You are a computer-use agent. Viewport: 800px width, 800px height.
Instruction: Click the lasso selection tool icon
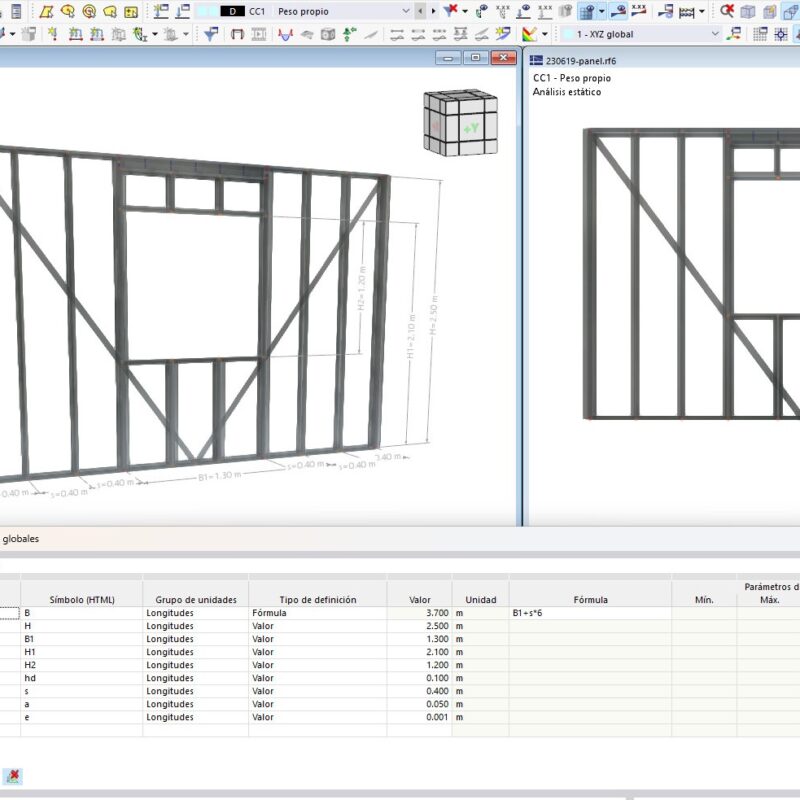[x=67, y=11]
